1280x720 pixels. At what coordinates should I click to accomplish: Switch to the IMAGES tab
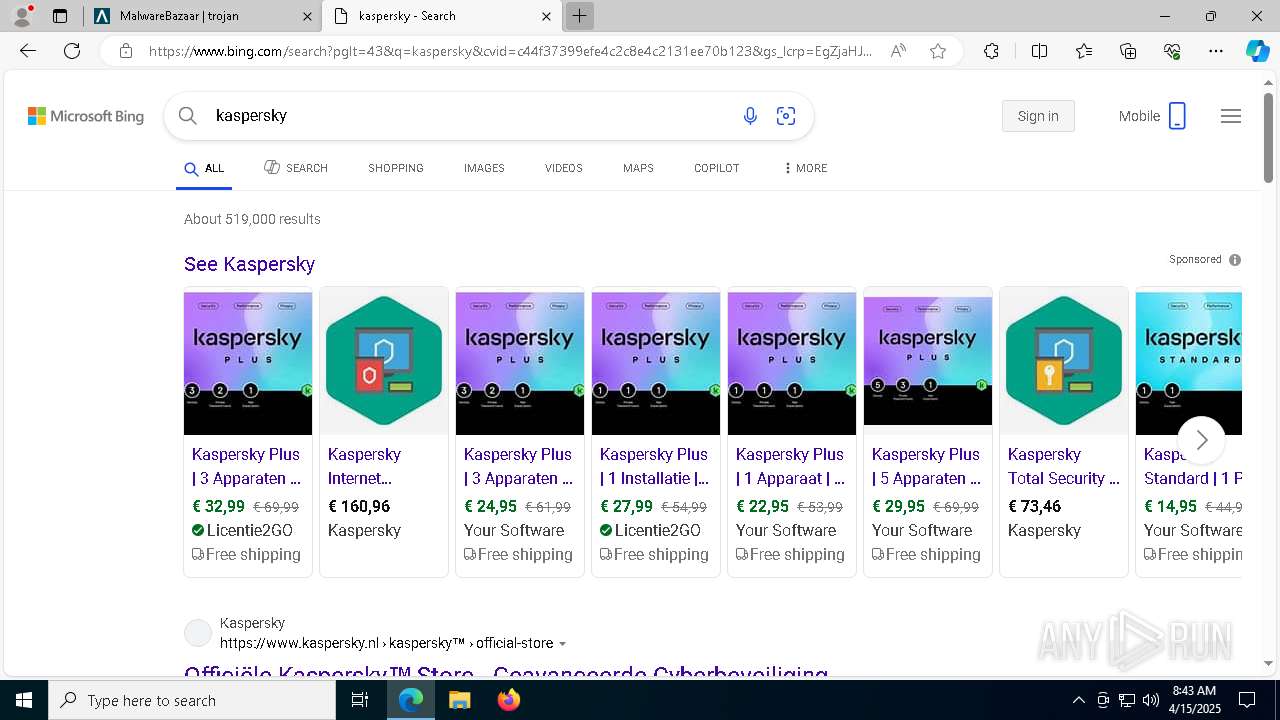[484, 168]
